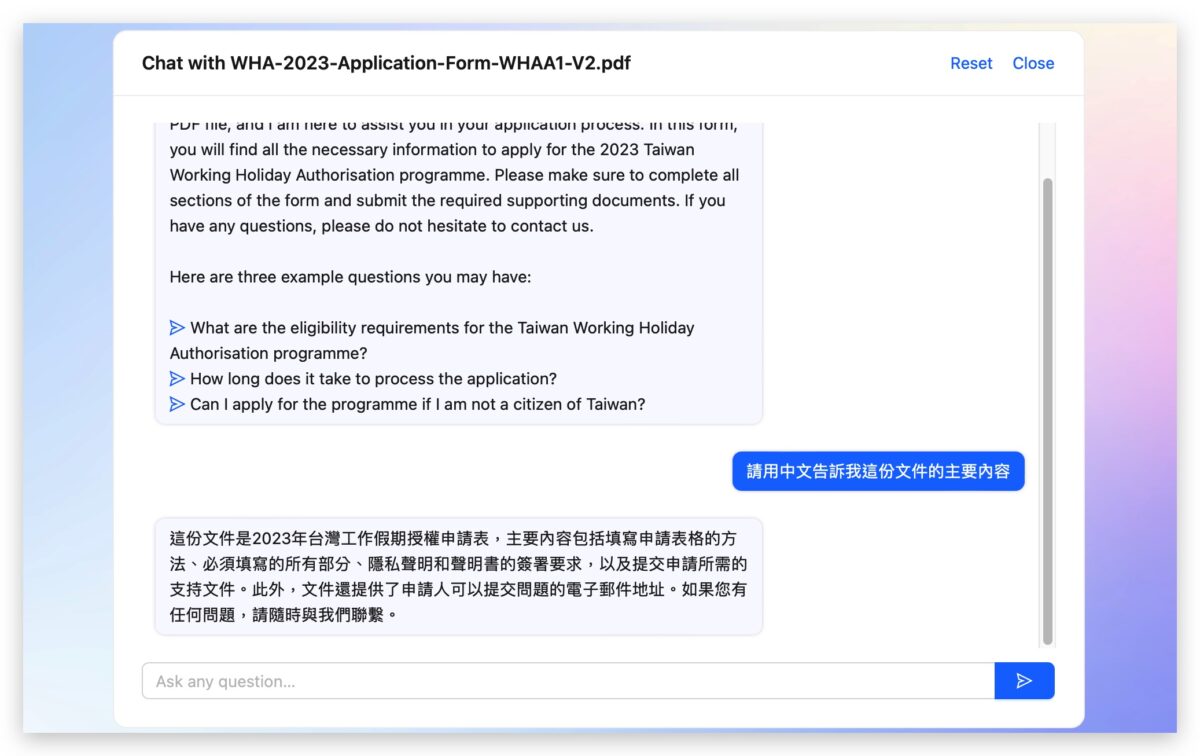
Task: Click the Chinese summary reply starting '這份文件是2023年'
Action: click(458, 576)
